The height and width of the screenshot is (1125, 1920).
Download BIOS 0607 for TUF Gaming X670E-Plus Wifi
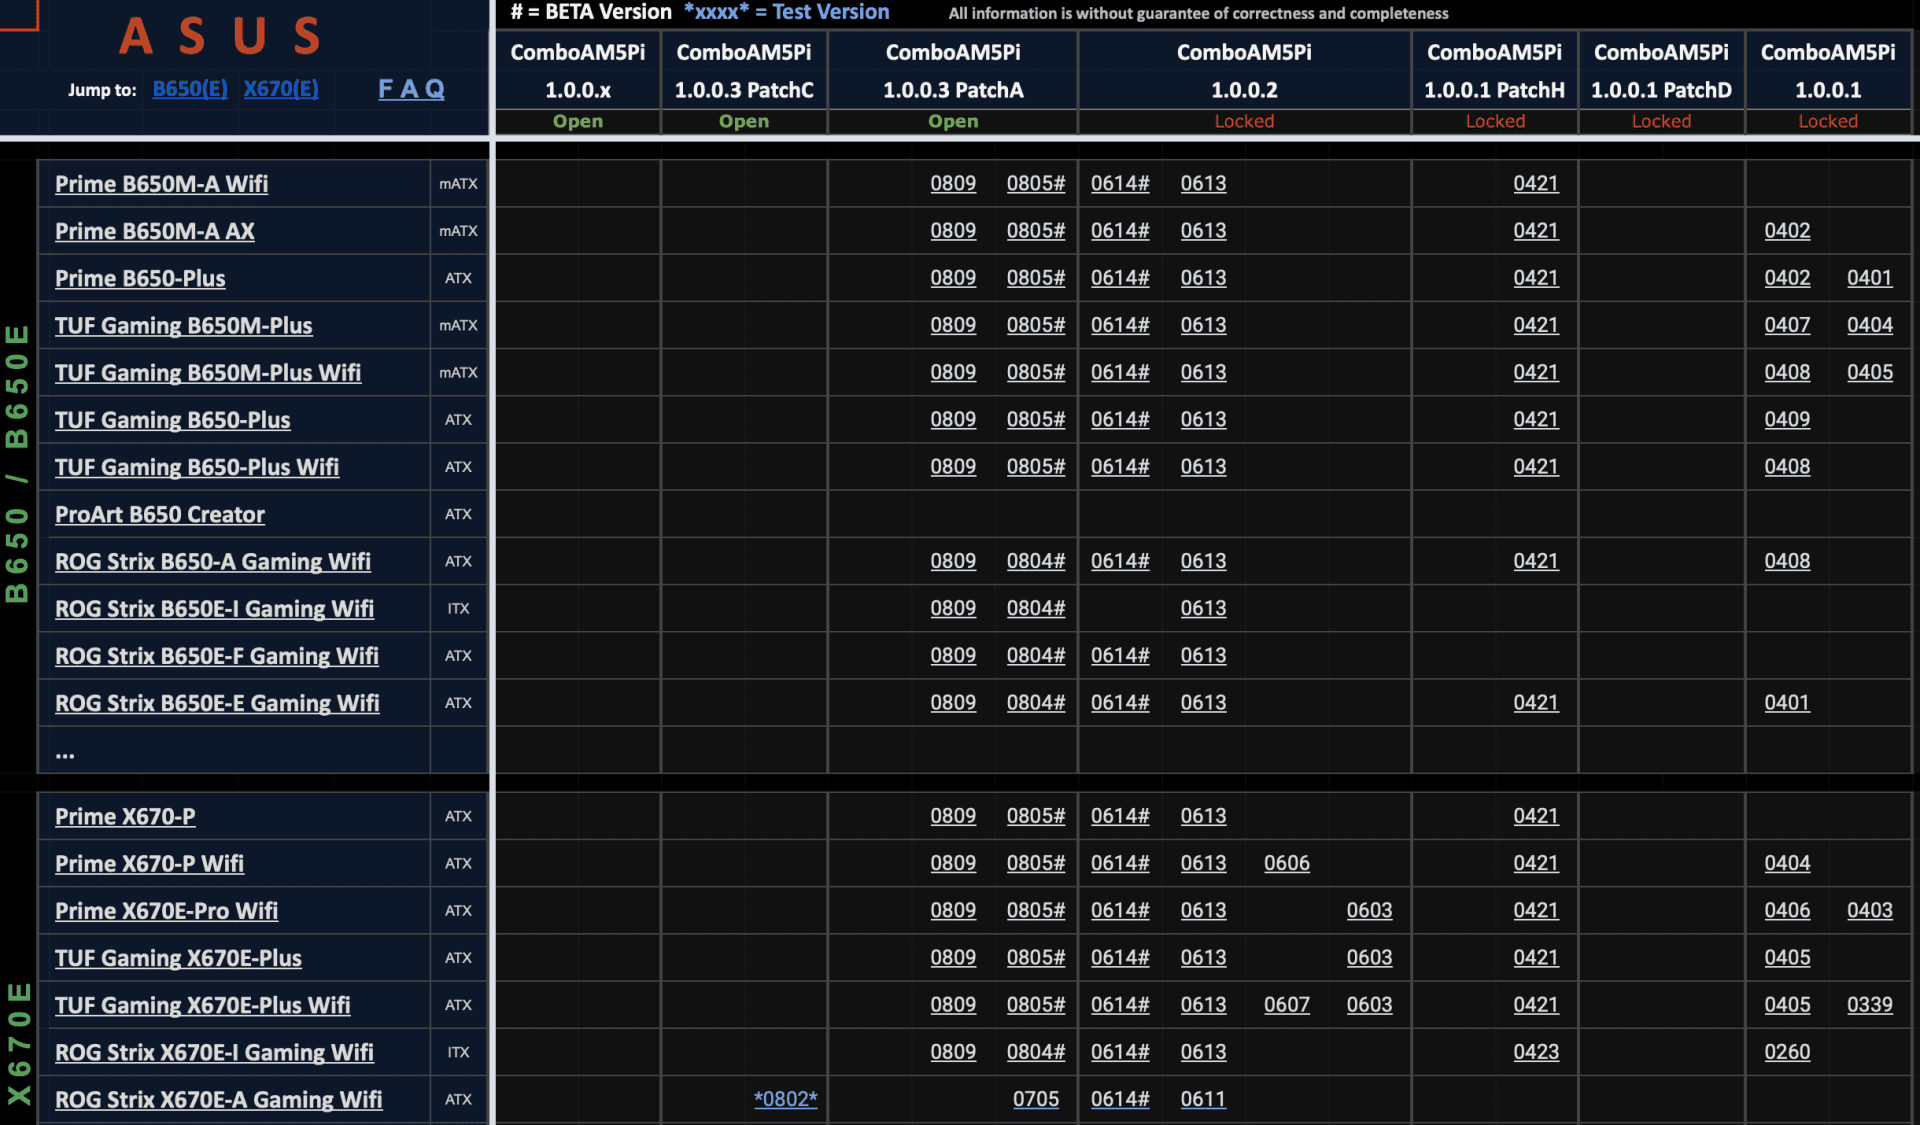click(1287, 1004)
